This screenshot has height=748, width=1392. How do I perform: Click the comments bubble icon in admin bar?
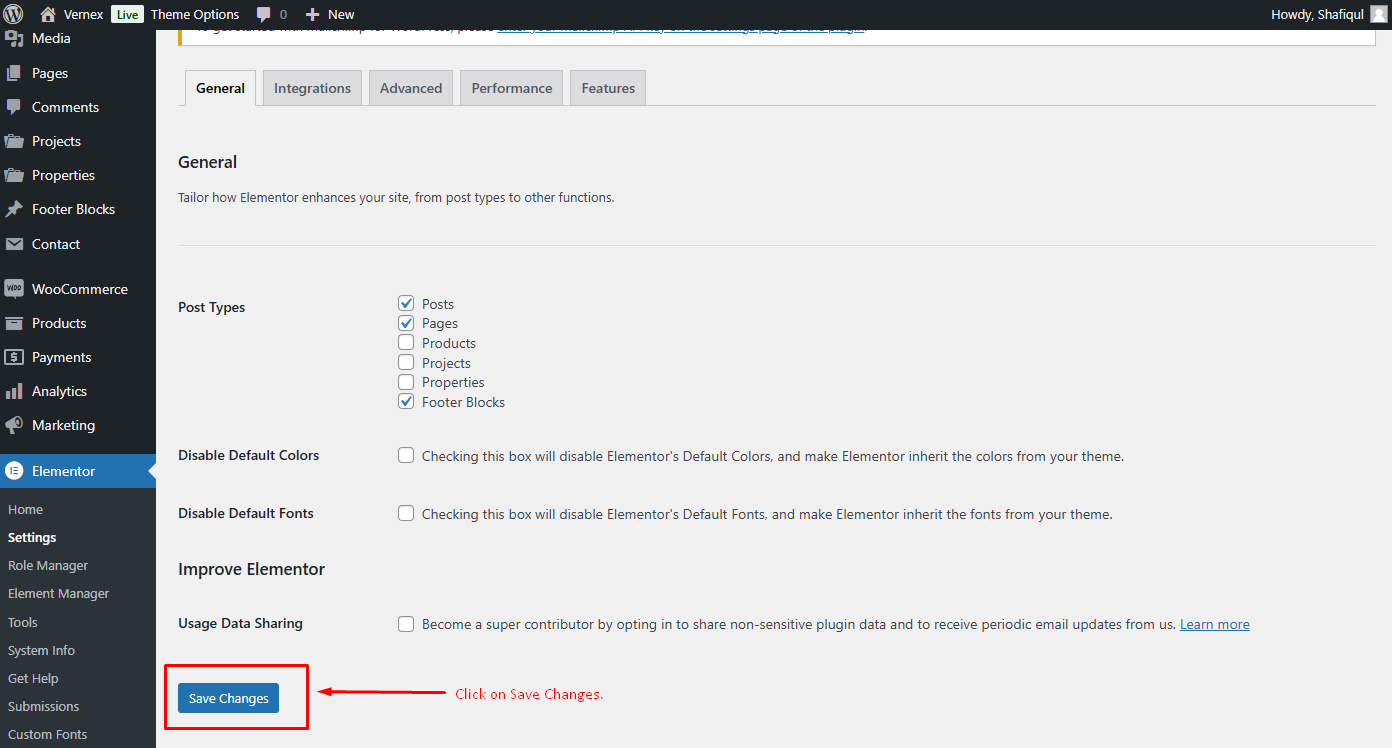tap(263, 14)
